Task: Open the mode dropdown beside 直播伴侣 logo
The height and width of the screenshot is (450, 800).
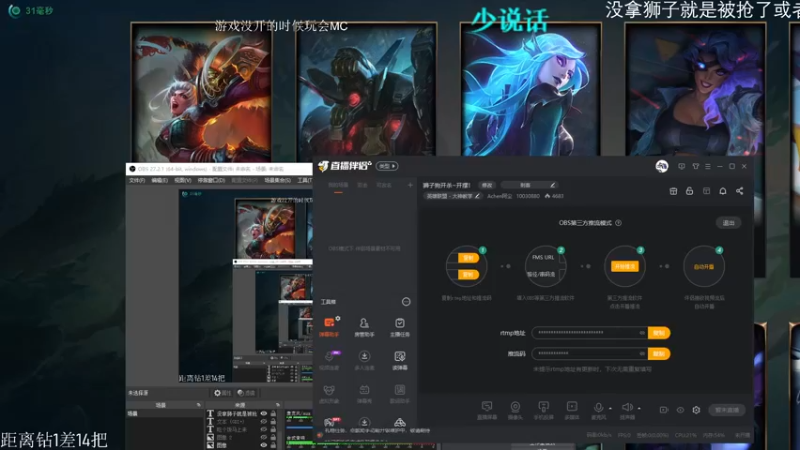Action: coord(387,166)
